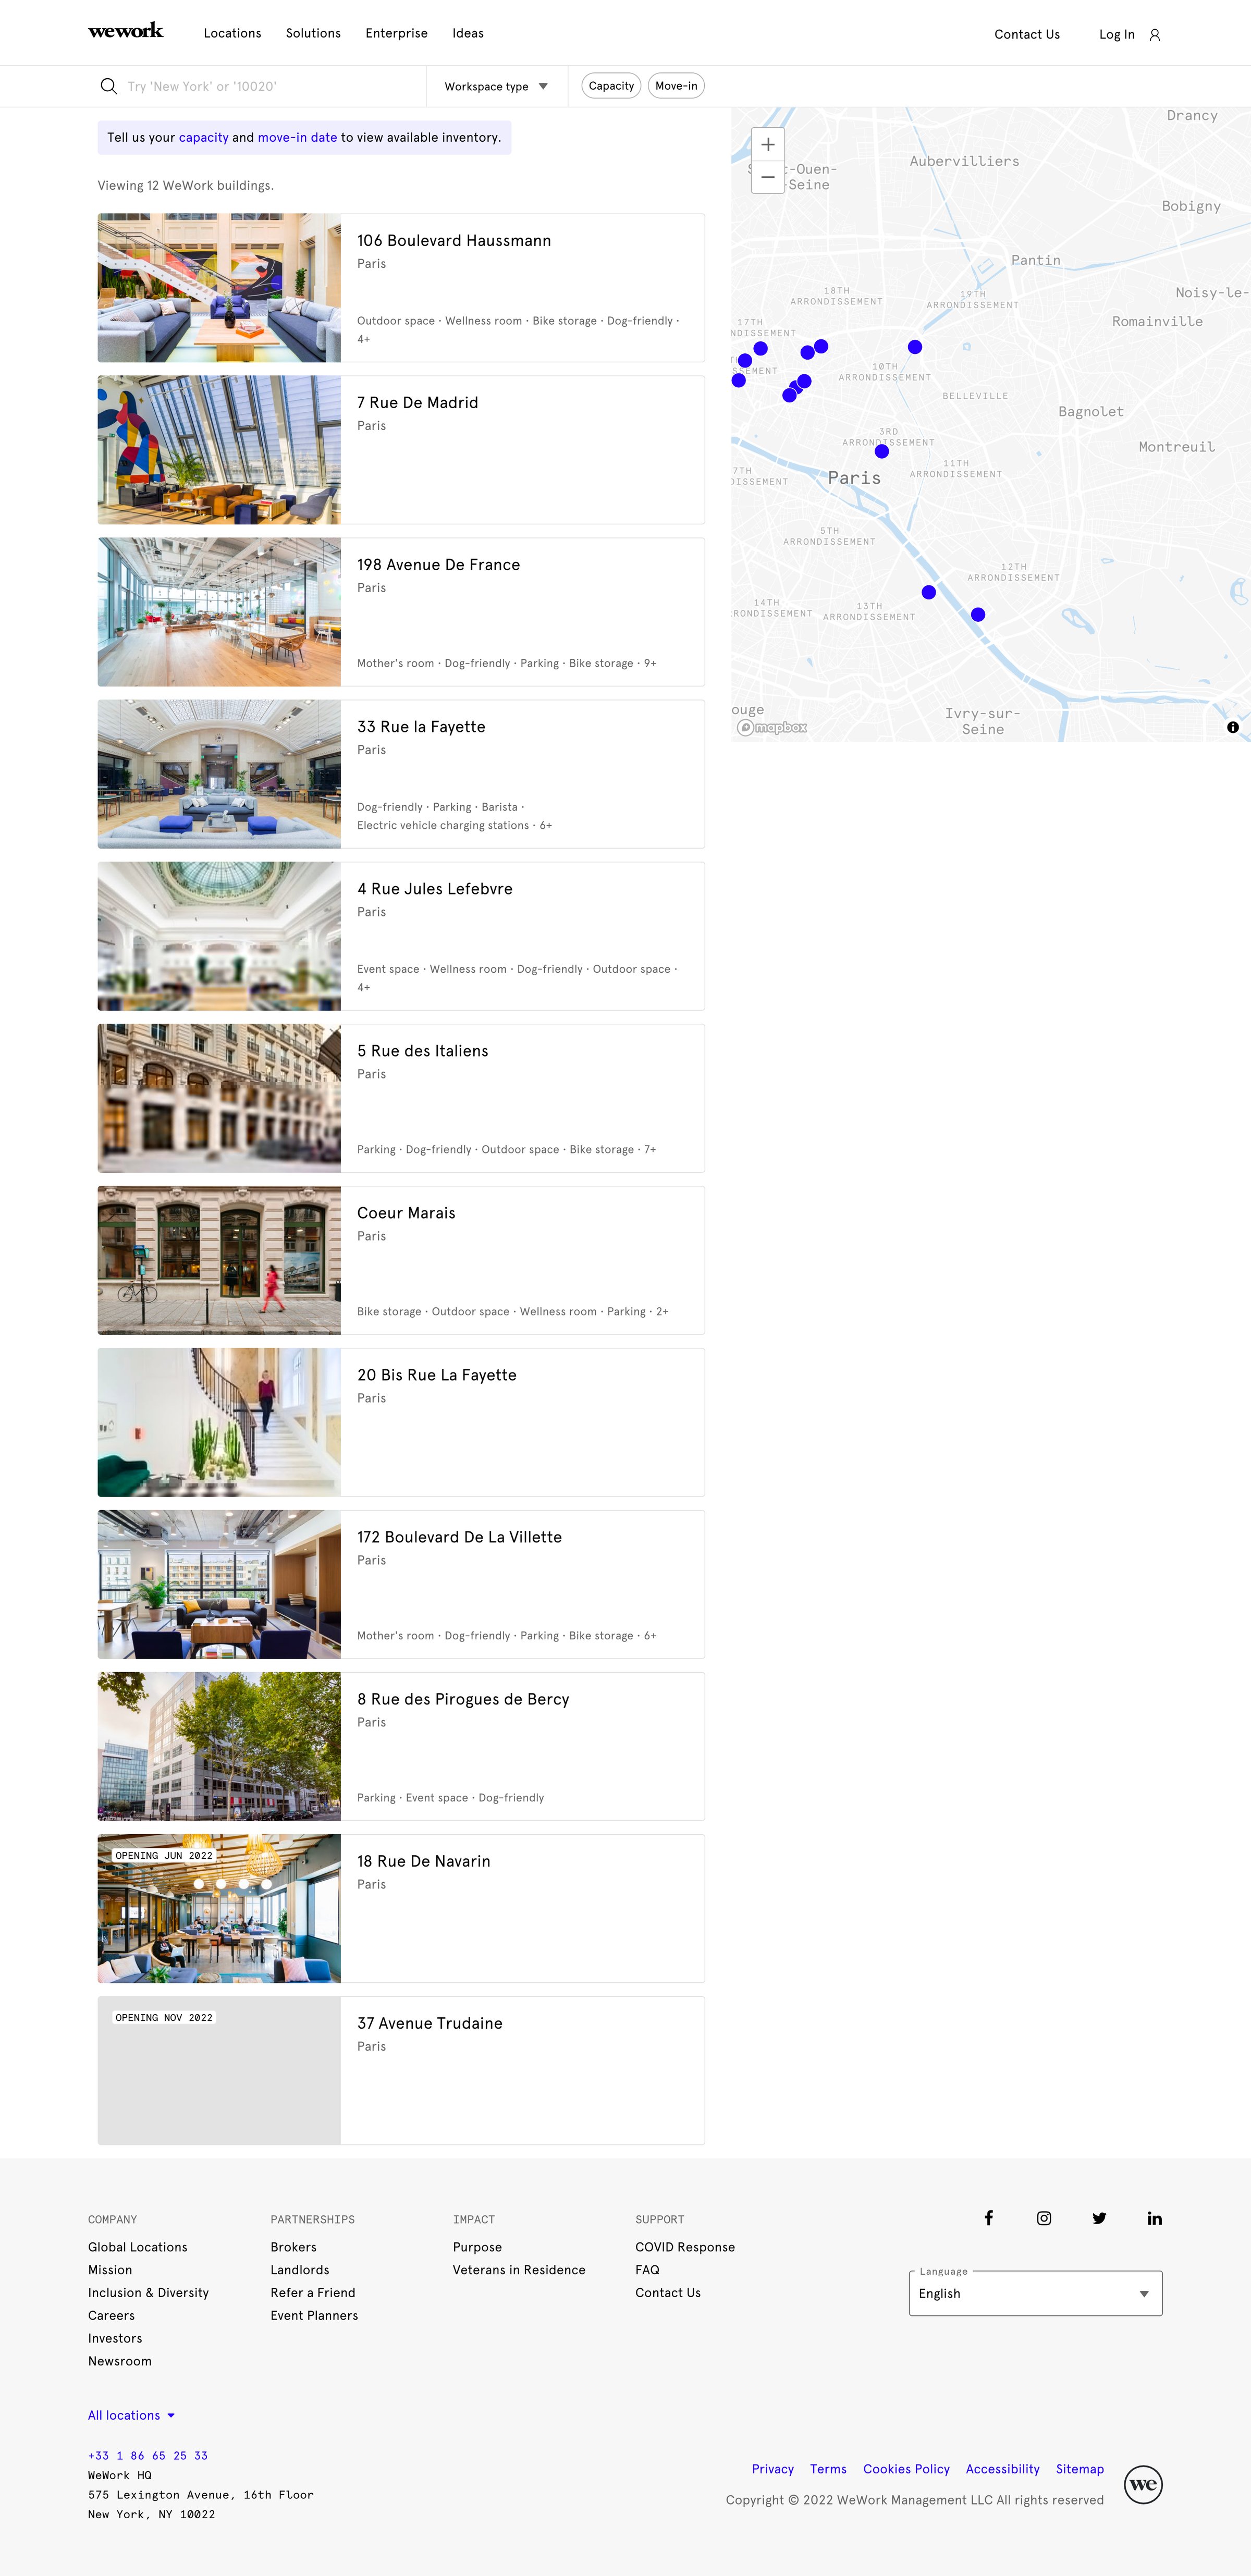Open the Mission footer link
1251x2576 pixels.
(110, 2270)
